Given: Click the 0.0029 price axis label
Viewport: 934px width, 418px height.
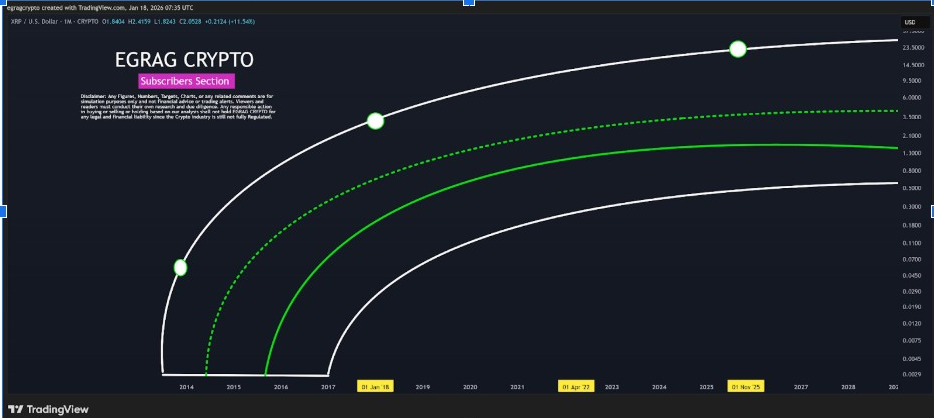Looking at the screenshot, I should (x=910, y=374).
